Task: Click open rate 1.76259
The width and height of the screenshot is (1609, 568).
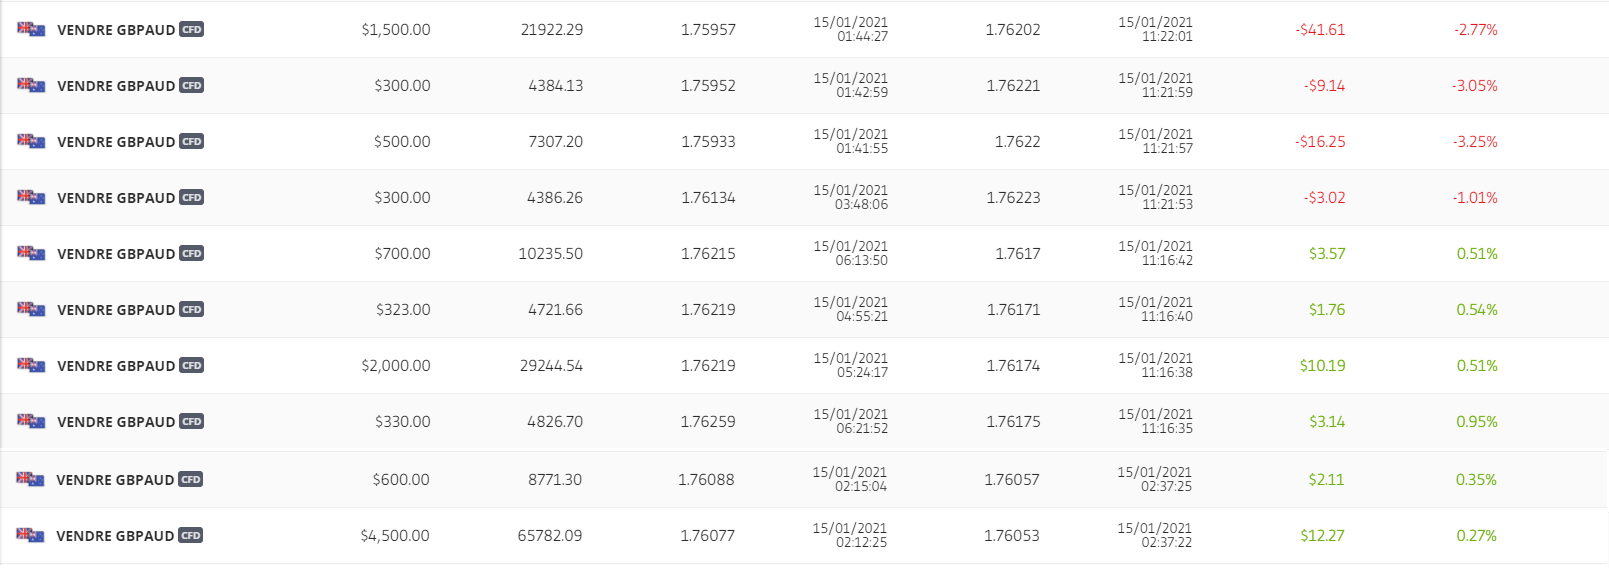Action: click(x=708, y=421)
